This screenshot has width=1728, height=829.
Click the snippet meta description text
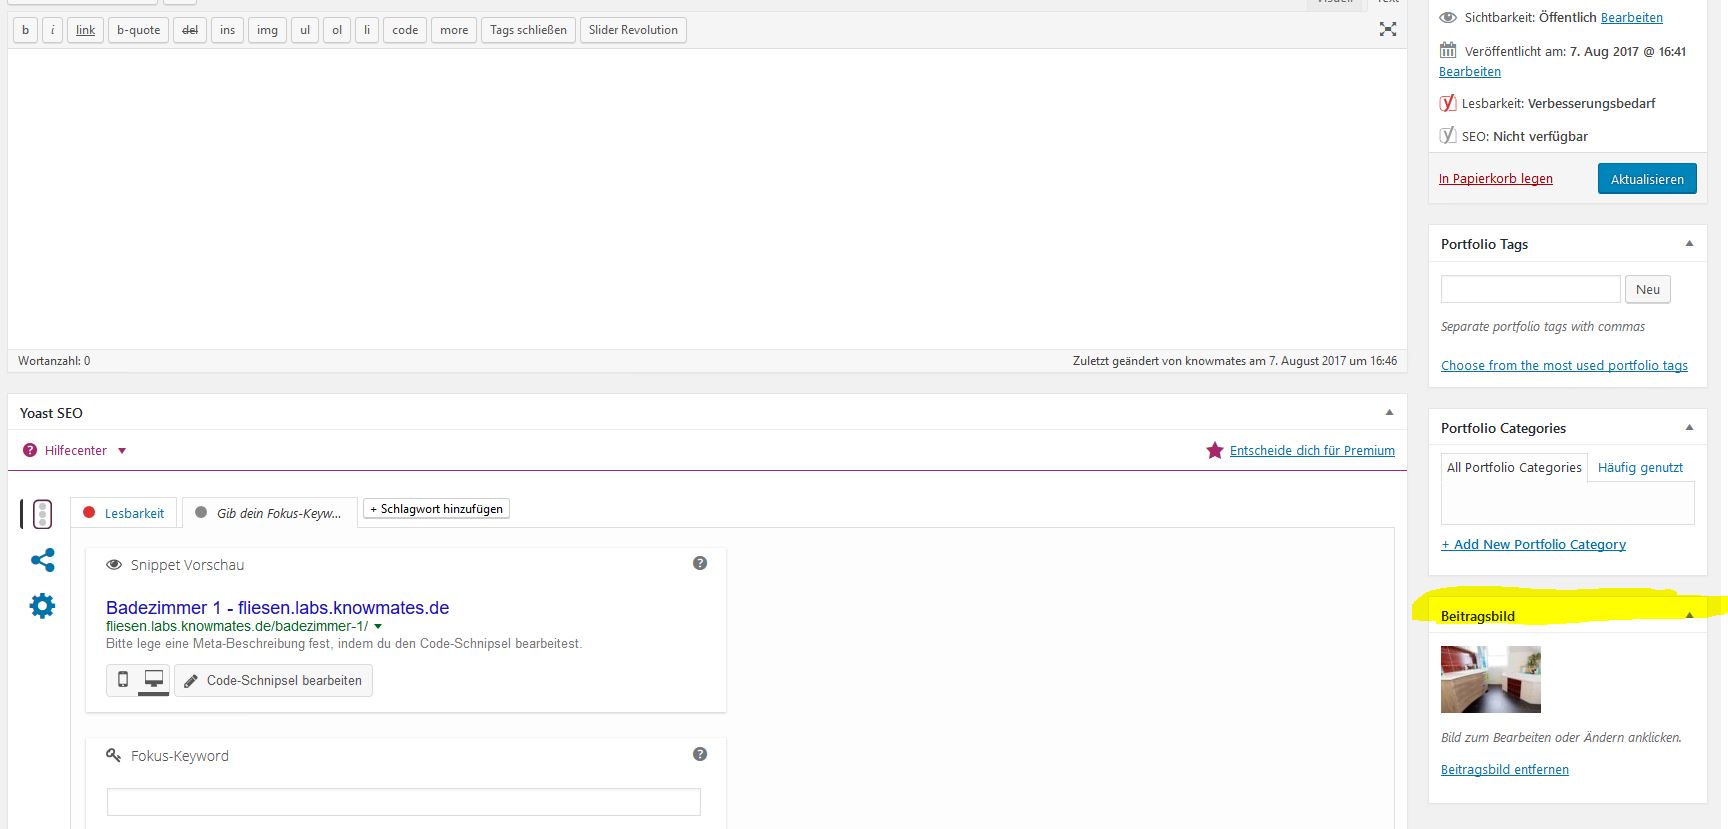344,644
